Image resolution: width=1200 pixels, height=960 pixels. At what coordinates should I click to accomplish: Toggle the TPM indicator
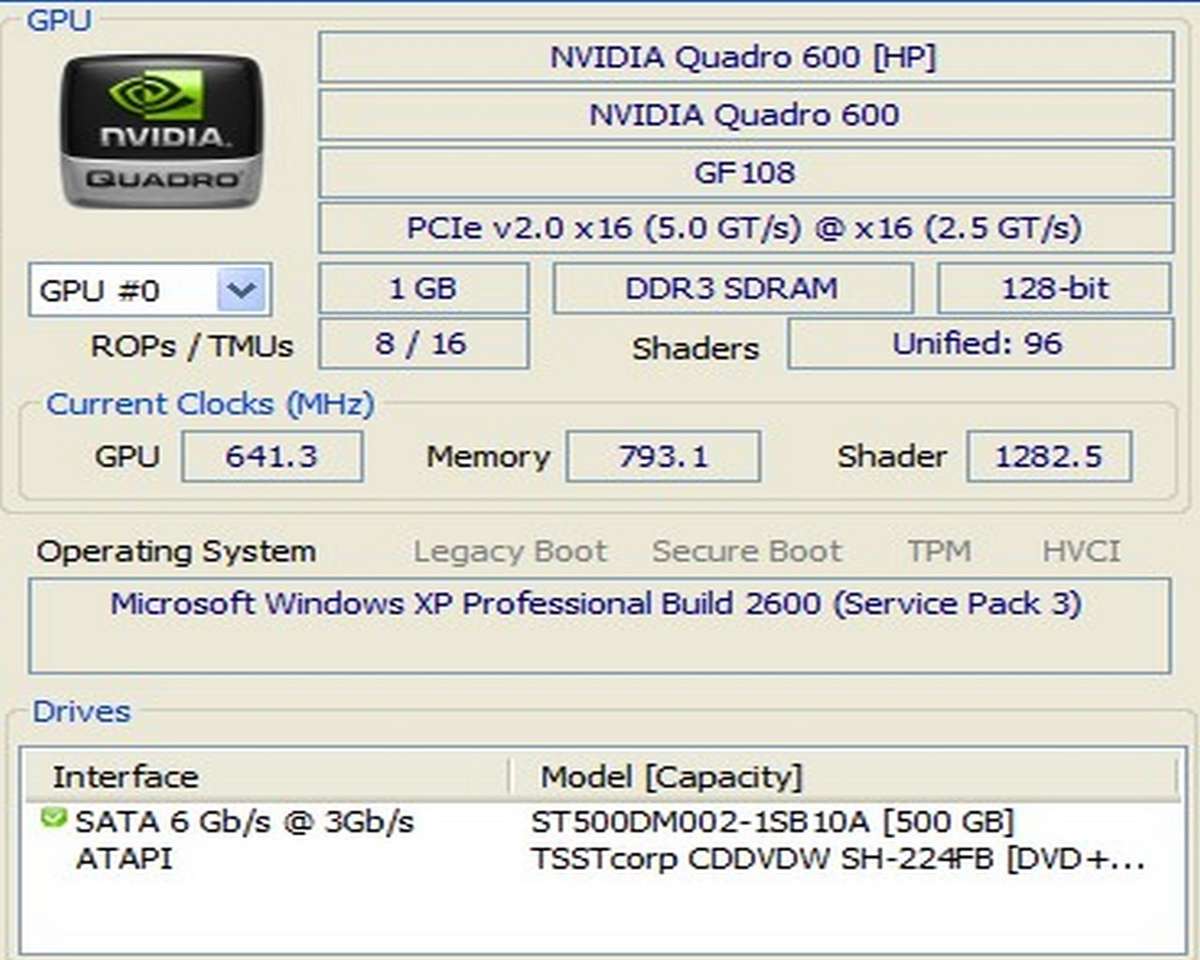click(x=939, y=551)
